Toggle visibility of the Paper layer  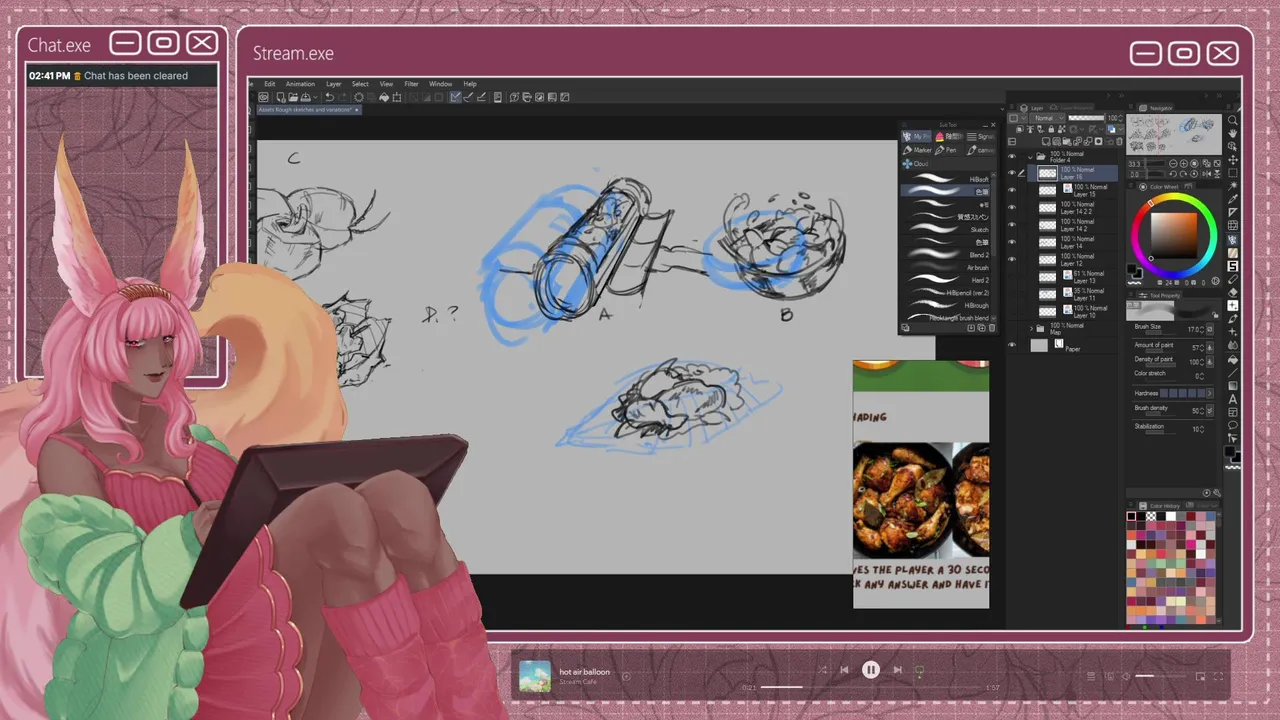point(1013,345)
